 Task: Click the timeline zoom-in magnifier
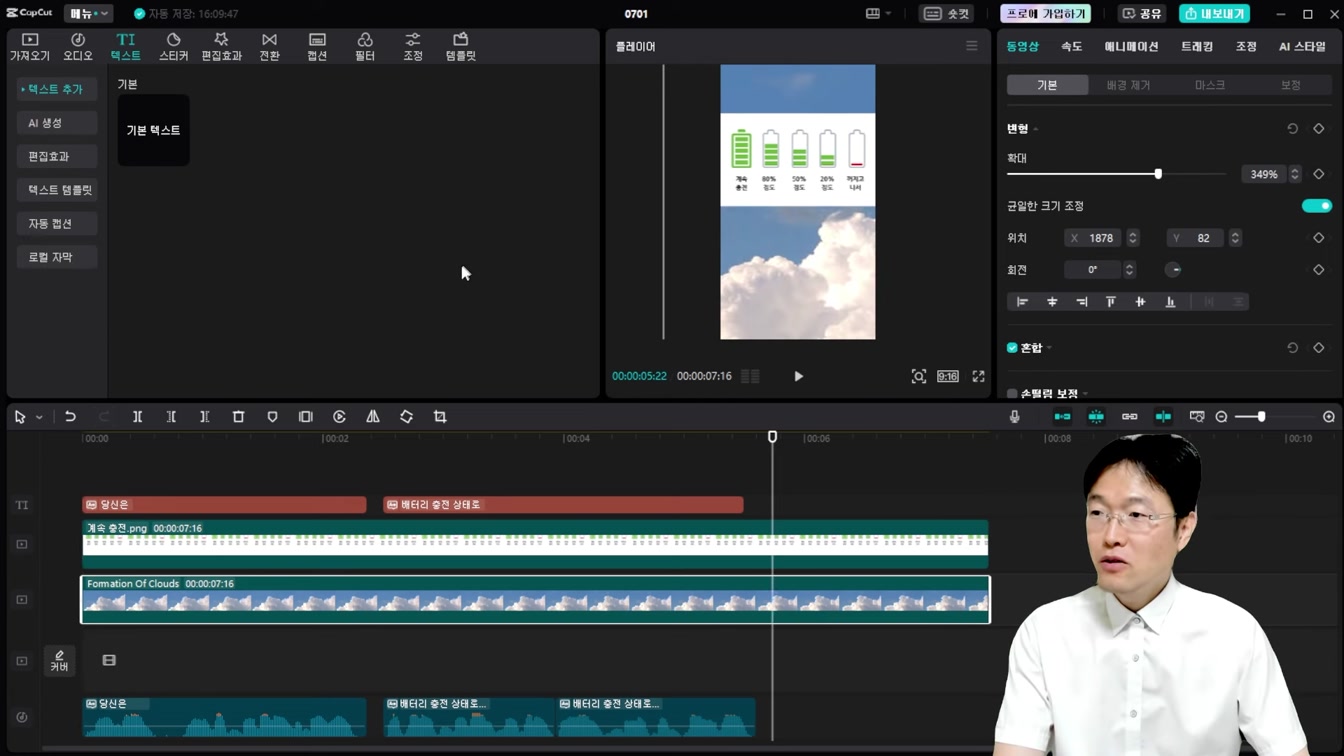coord(1329,417)
